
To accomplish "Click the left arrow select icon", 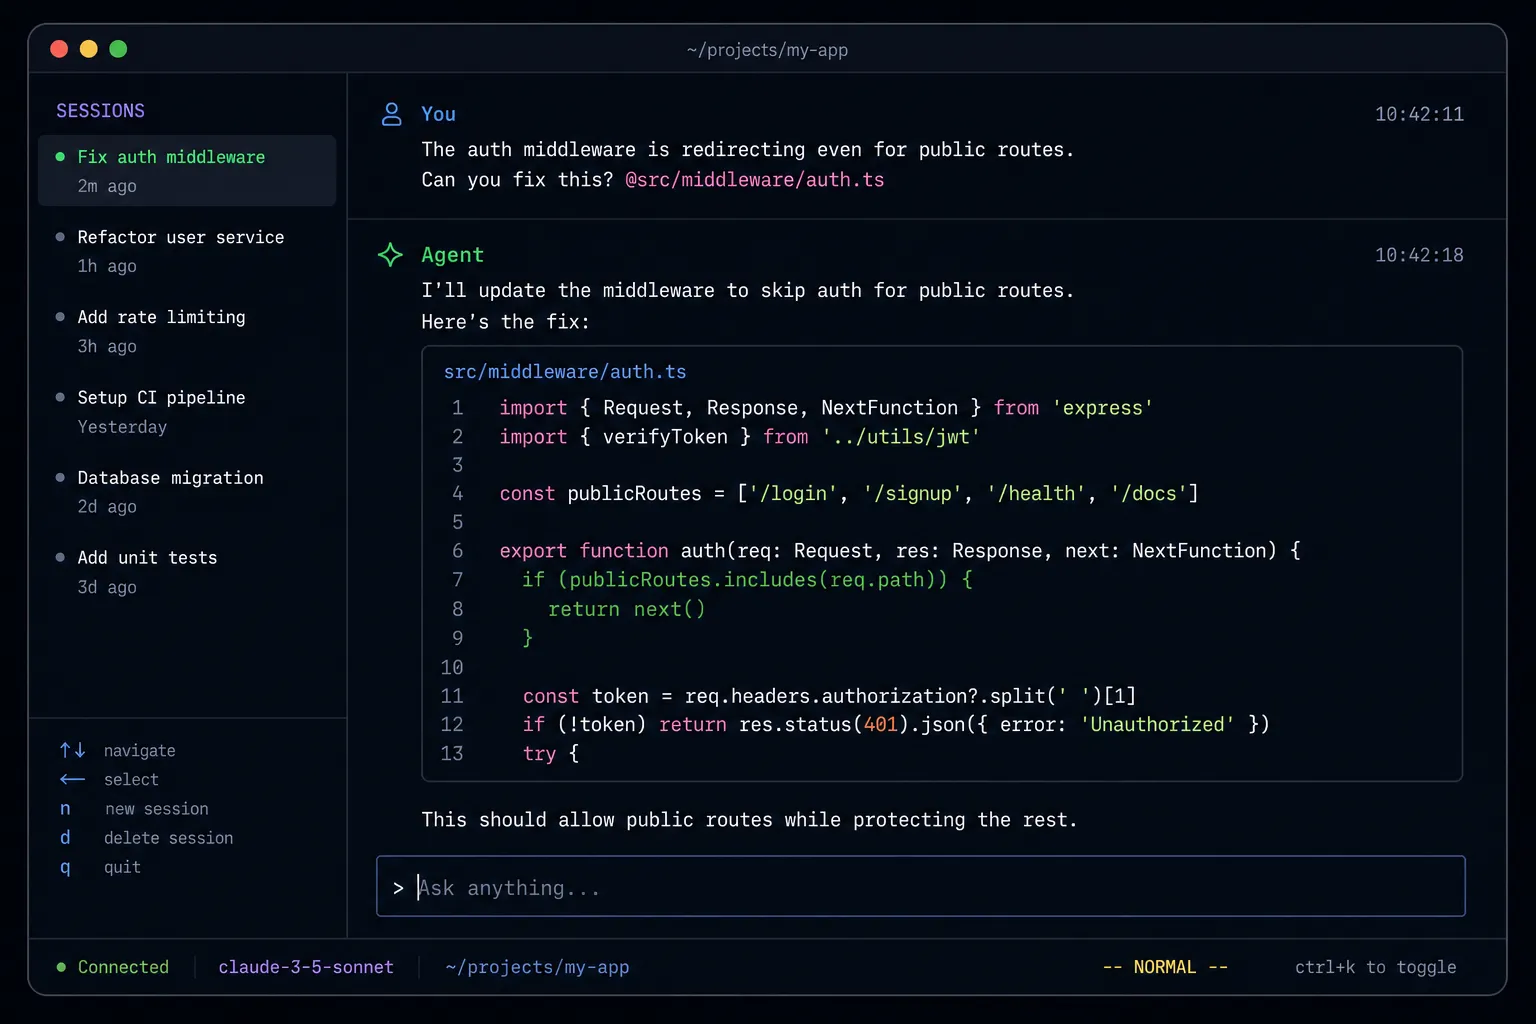I will 72,779.
